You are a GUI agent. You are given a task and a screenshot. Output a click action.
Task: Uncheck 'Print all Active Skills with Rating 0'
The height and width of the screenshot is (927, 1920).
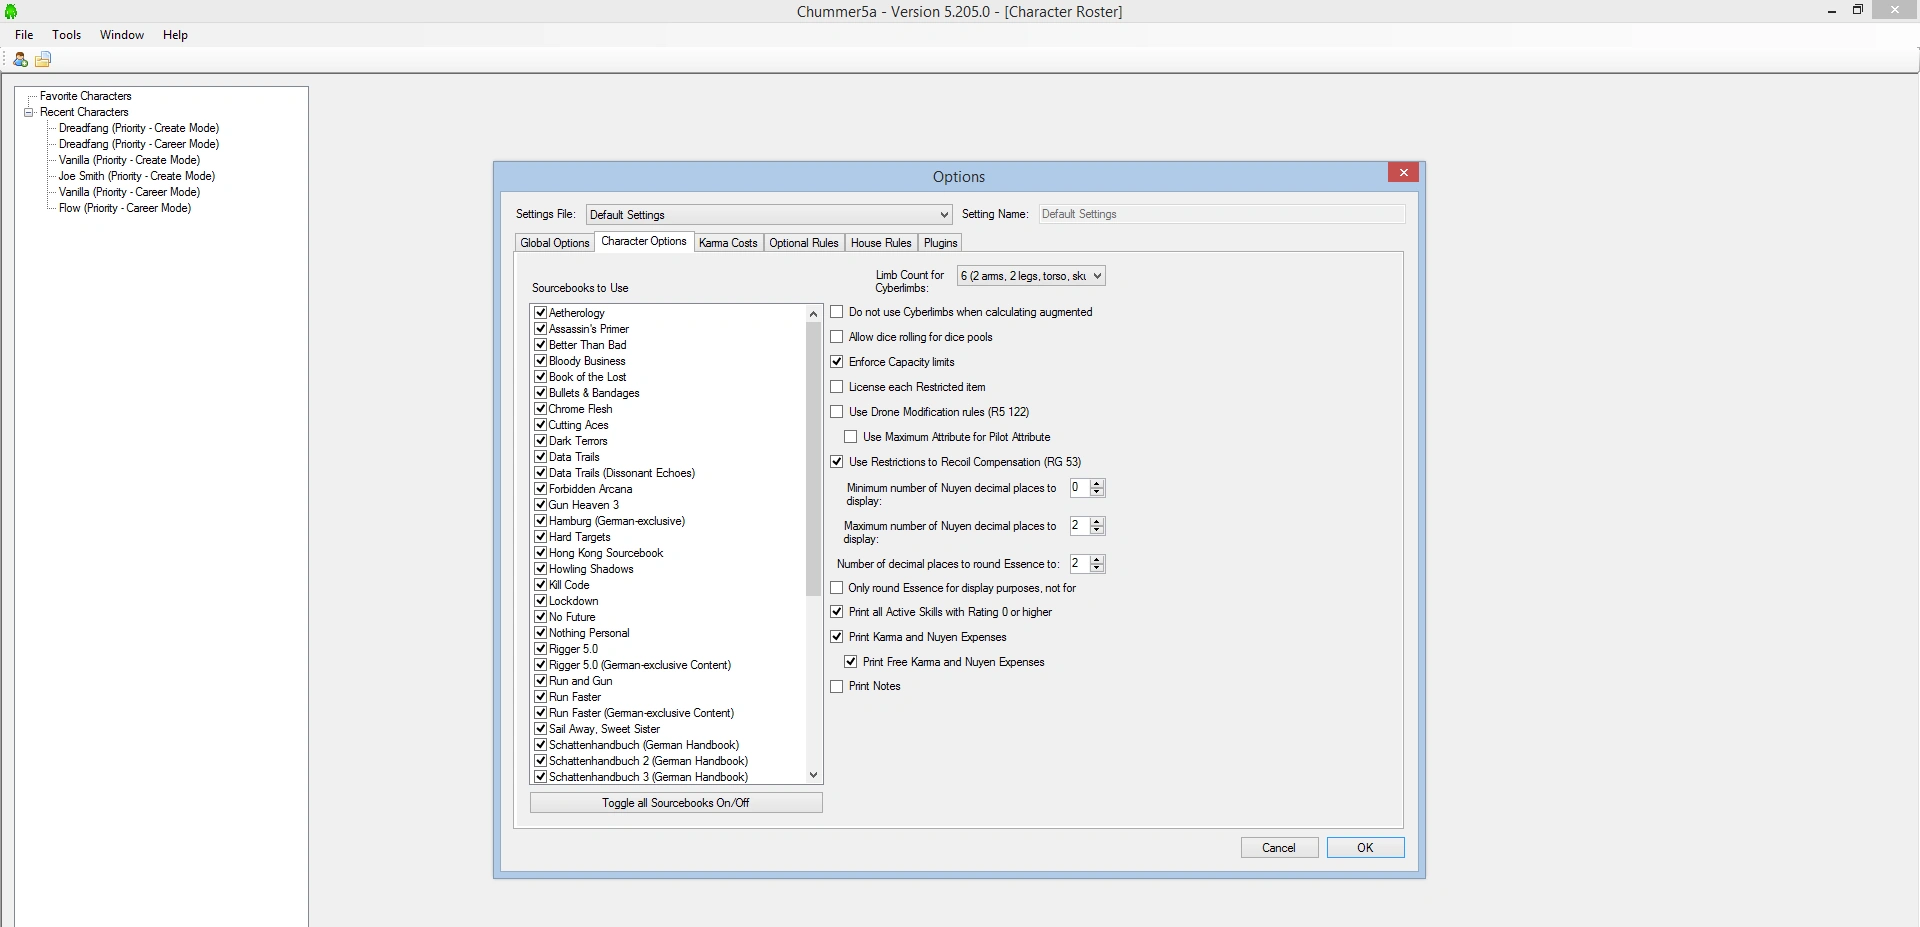pyautogui.click(x=837, y=612)
